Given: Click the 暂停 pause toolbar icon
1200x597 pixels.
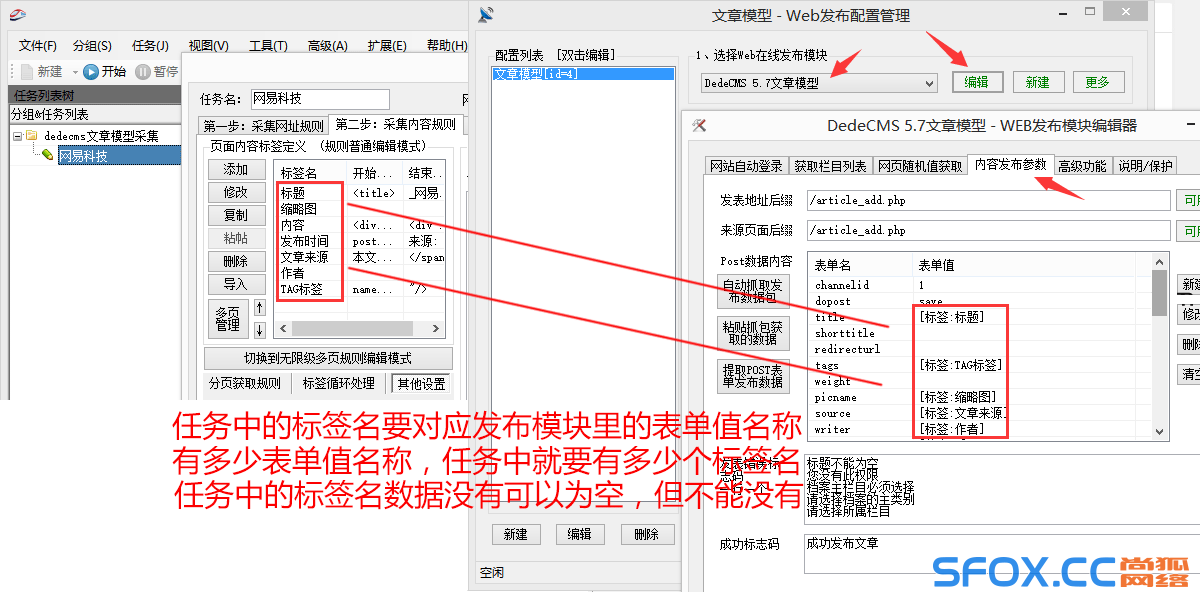Looking at the screenshot, I should [143, 71].
